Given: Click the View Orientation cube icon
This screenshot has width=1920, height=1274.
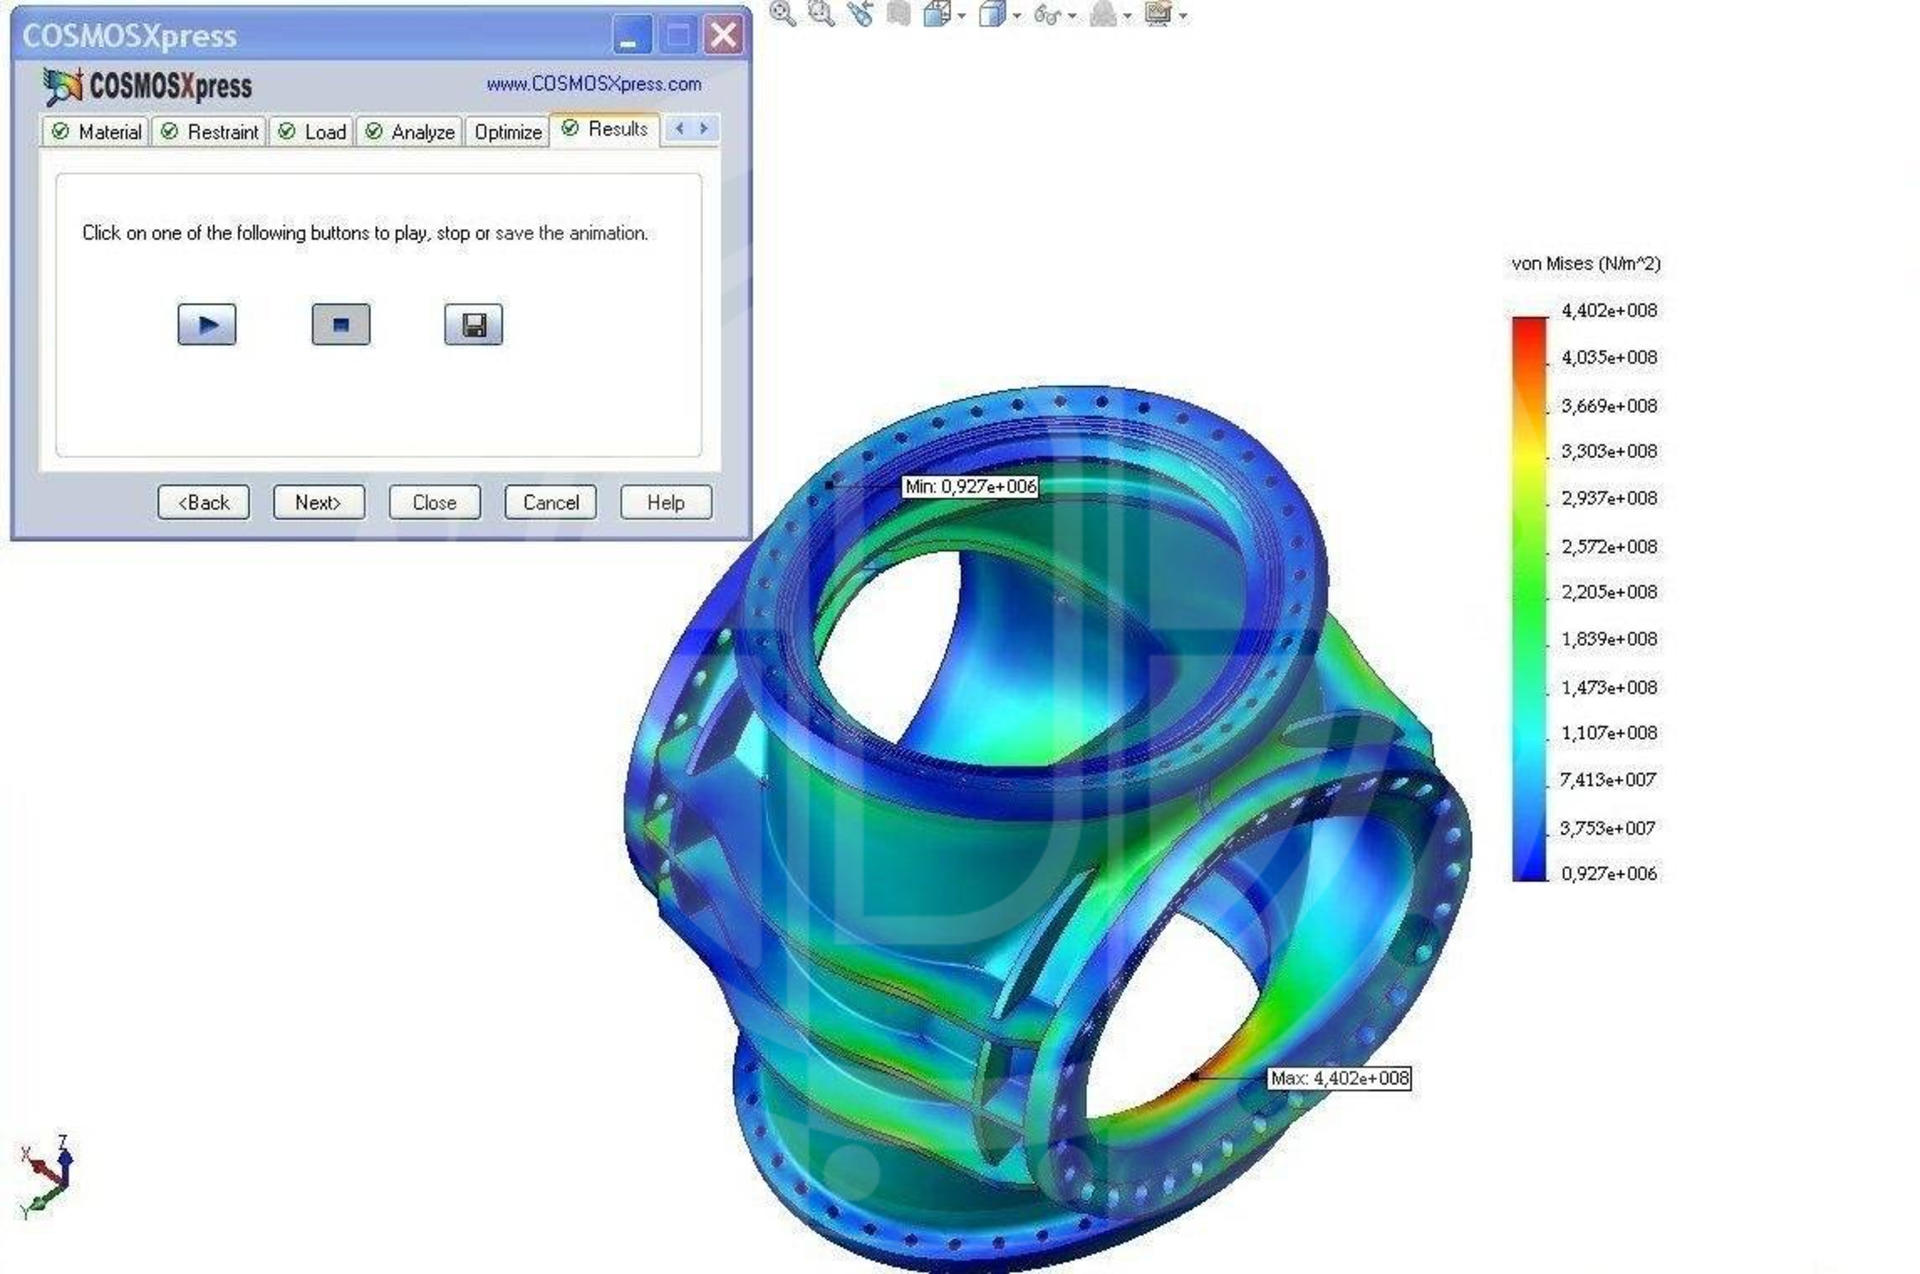Looking at the screenshot, I should (x=937, y=13).
